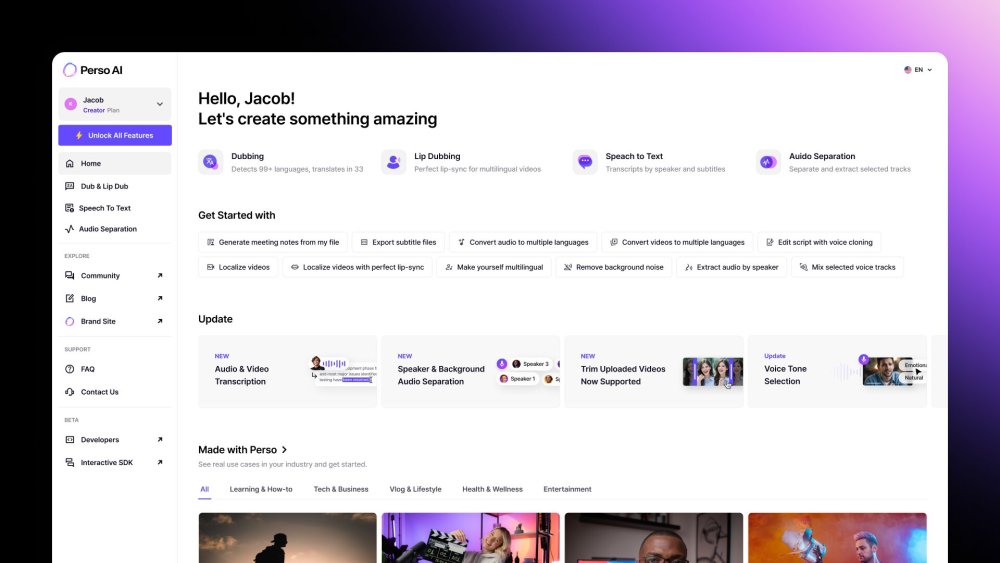
Task: Click Unlock All Features button
Action: click(115, 135)
